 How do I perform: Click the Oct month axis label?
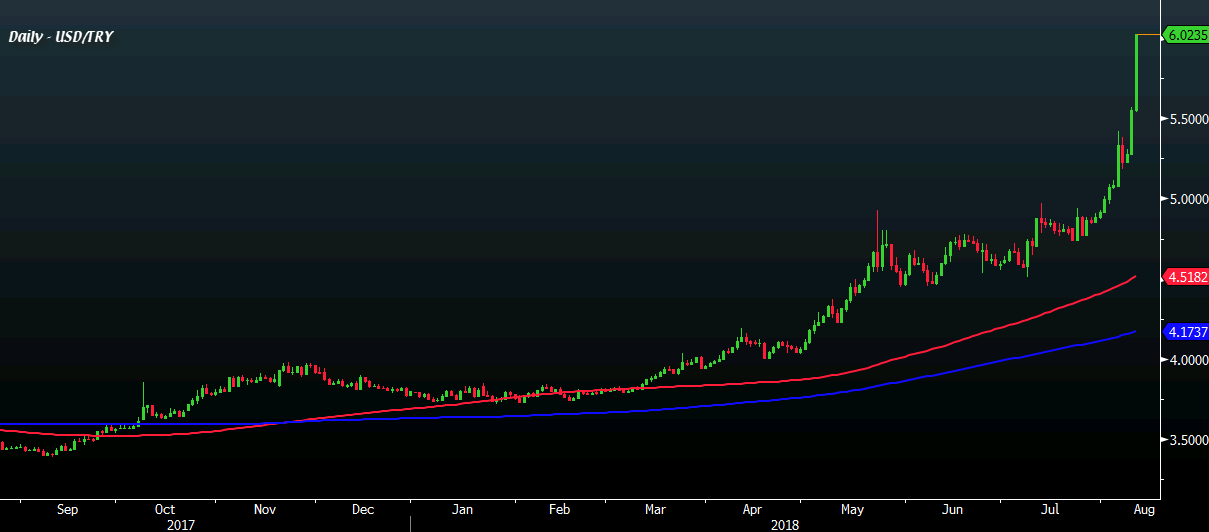[x=166, y=510]
